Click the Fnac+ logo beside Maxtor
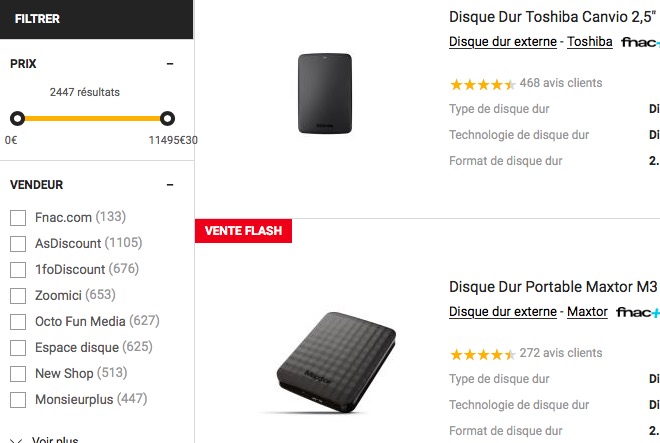Viewport: 660px width, 443px height. (x=637, y=312)
